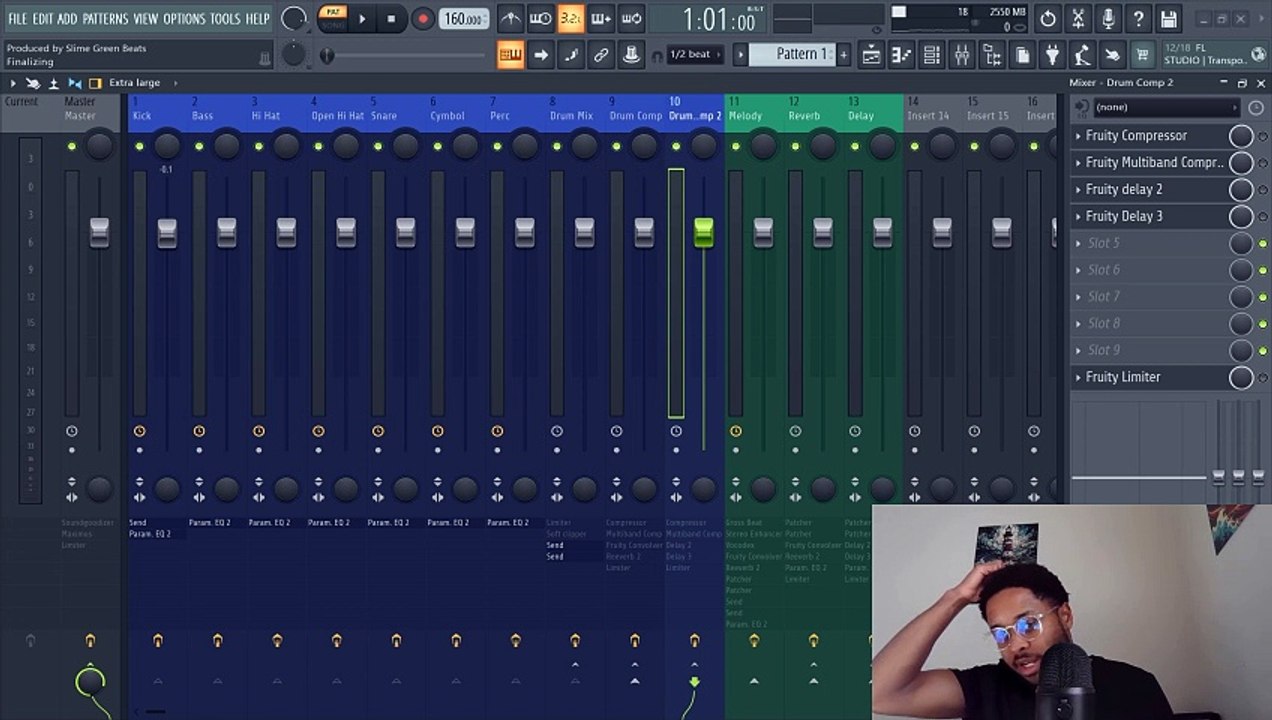Click the 160.000 tempo field
The image size is (1272, 720).
465,19
